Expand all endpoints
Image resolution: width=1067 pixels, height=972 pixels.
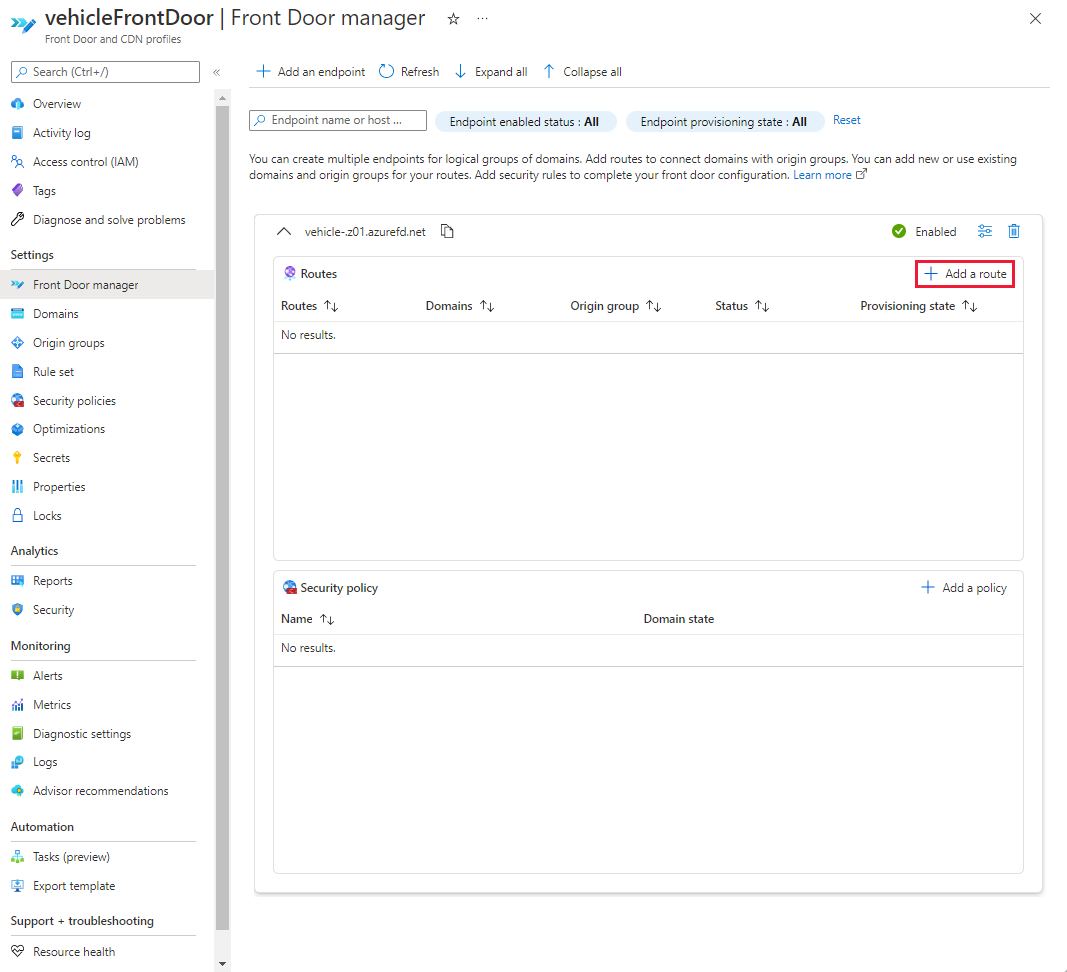coord(491,71)
